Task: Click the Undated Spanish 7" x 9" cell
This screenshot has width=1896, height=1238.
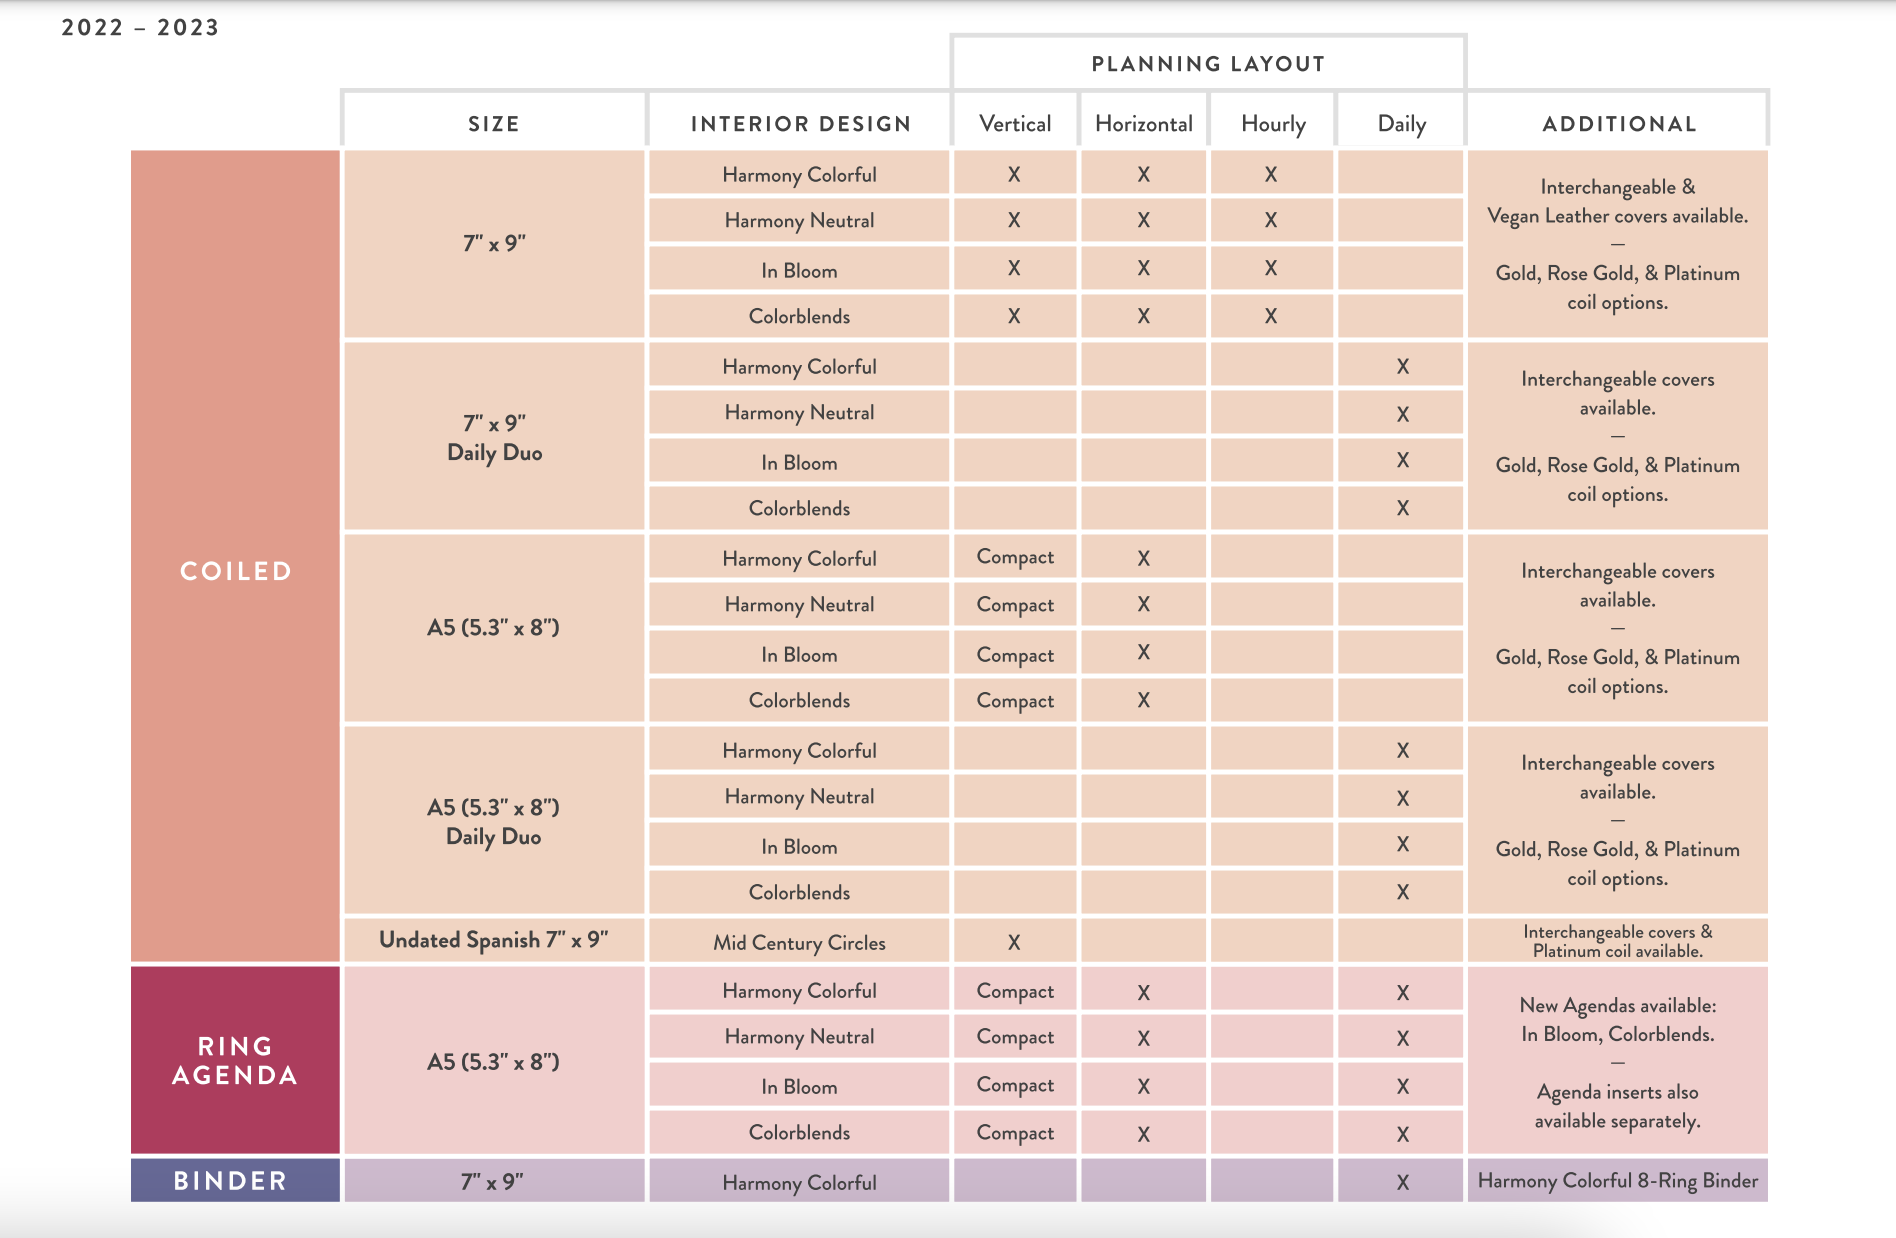Action: click(494, 940)
